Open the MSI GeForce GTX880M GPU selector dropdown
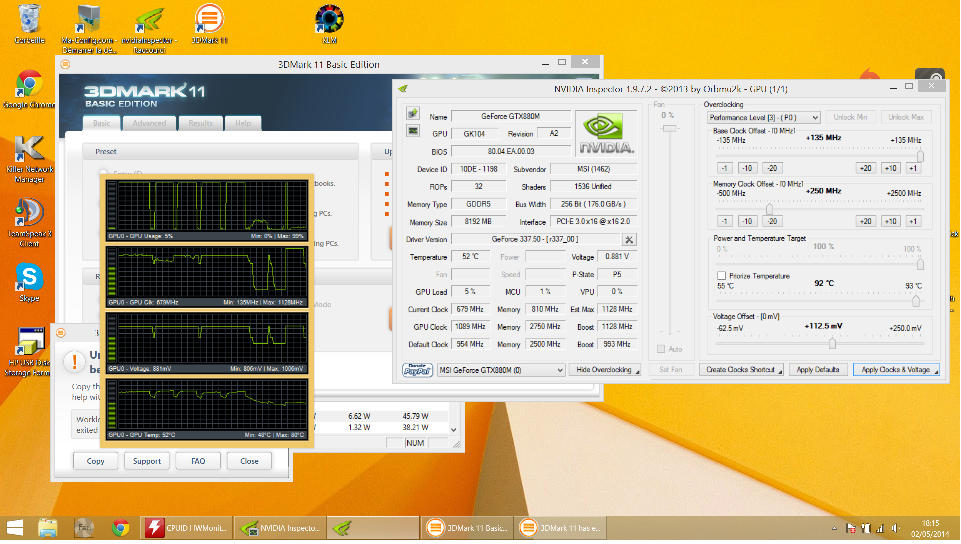The height and width of the screenshot is (544, 961). click(501, 370)
